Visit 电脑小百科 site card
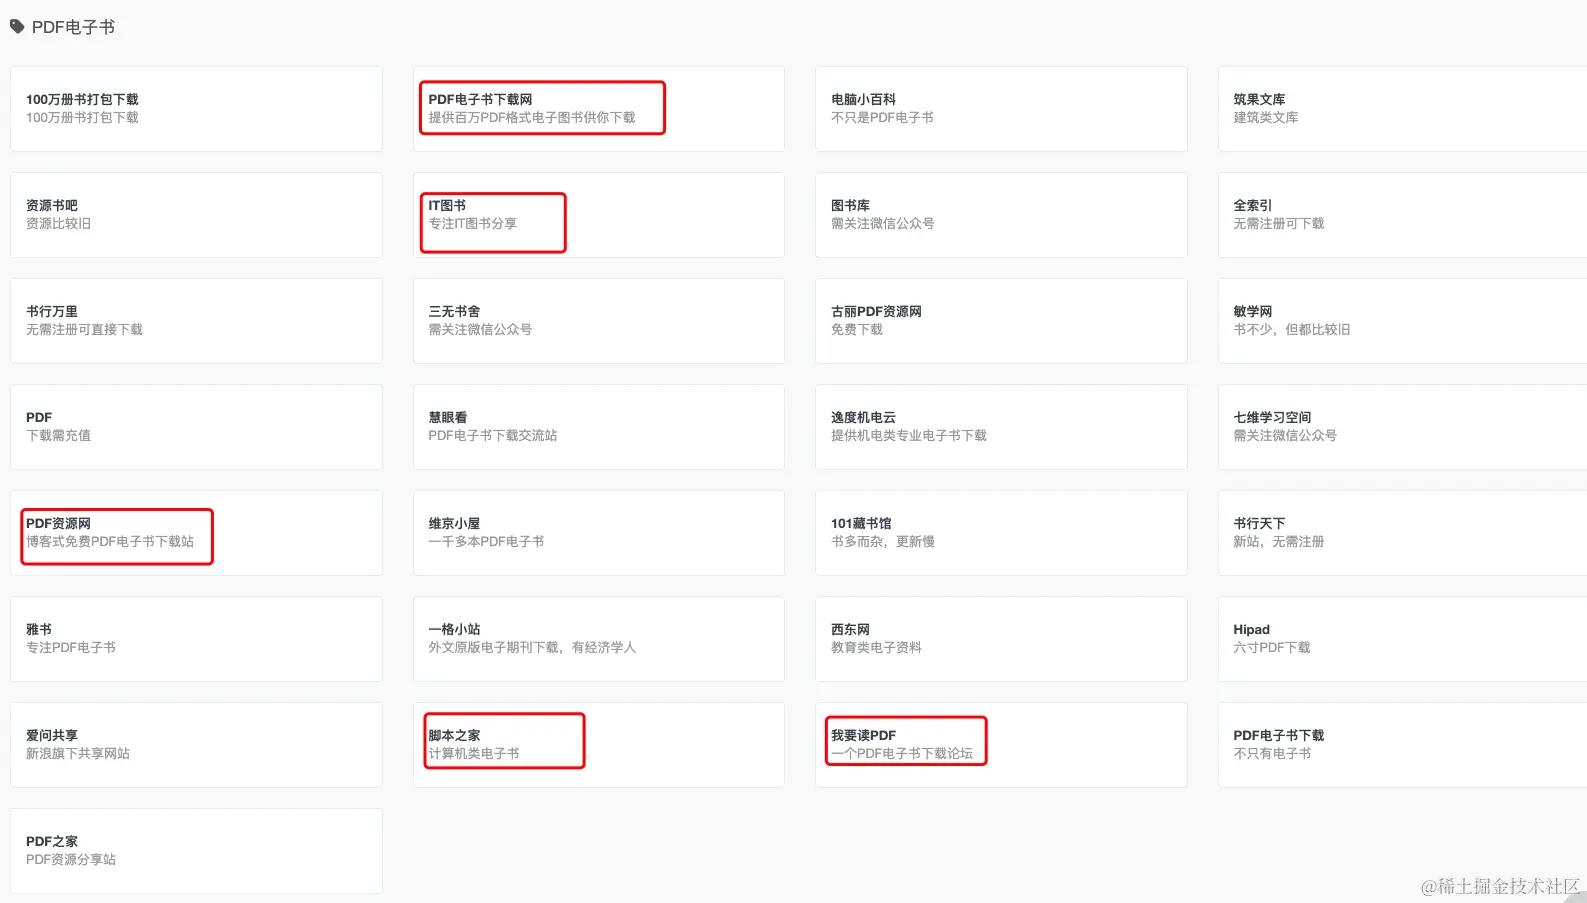This screenshot has width=1587, height=903. pyautogui.click(x=1001, y=109)
